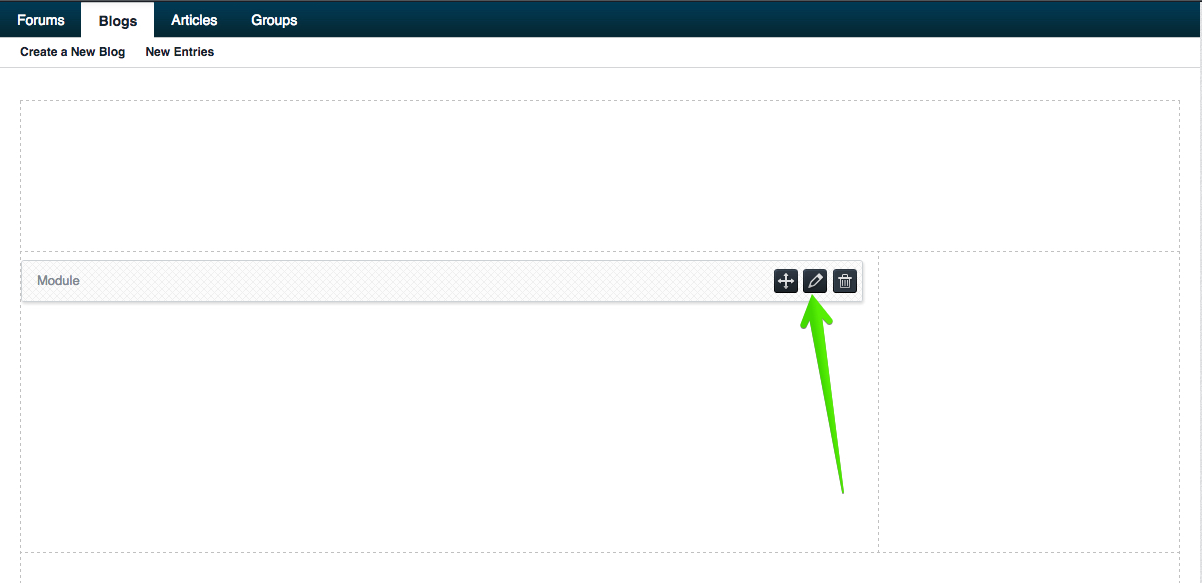
Task: Click dashed border above the Module bar
Action: click(x=449, y=252)
